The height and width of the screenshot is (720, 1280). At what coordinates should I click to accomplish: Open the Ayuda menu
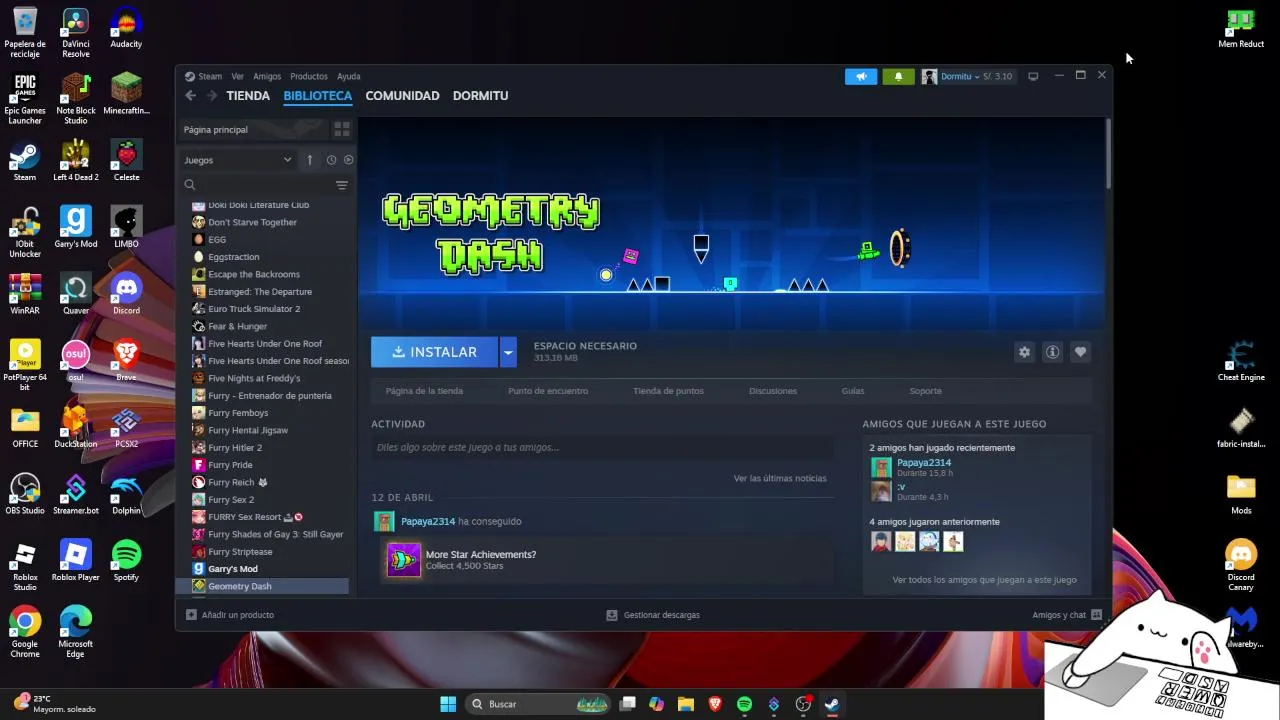pyautogui.click(x=348, y=76)
